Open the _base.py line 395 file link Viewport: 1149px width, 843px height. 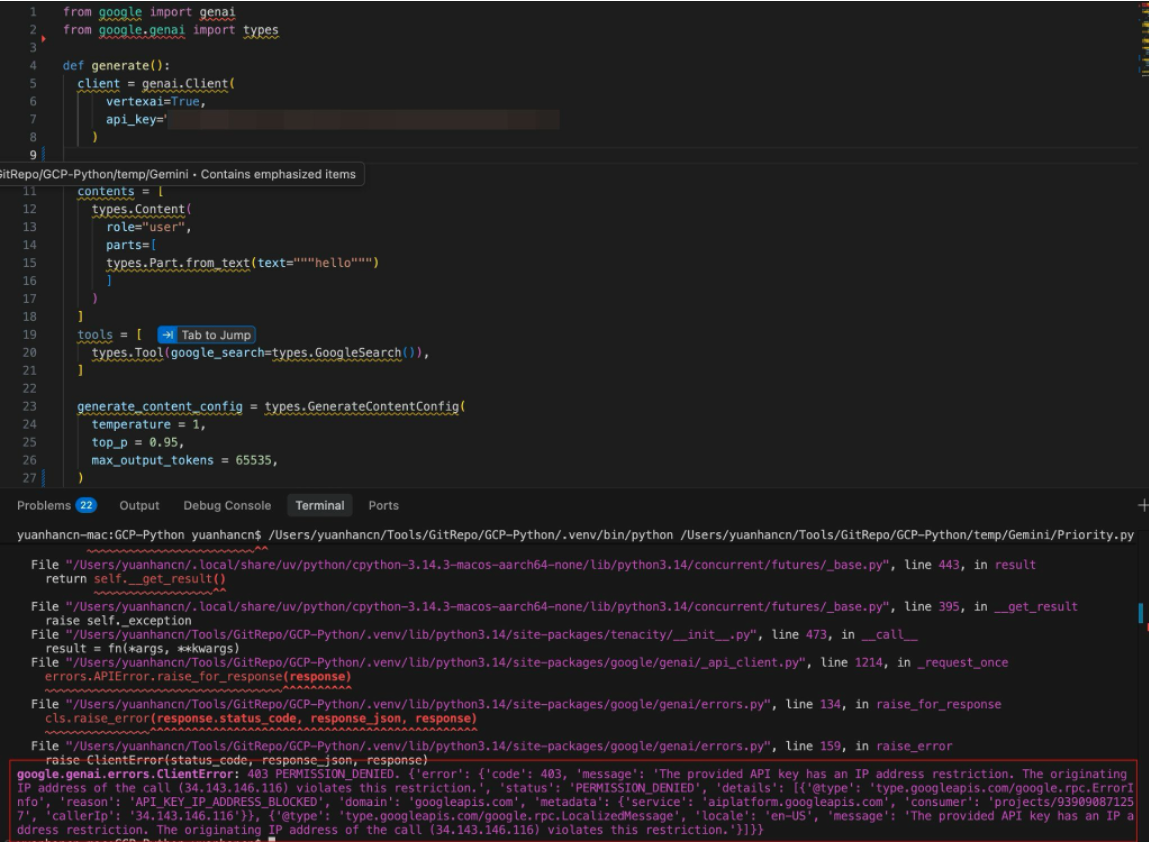point(478,607)
